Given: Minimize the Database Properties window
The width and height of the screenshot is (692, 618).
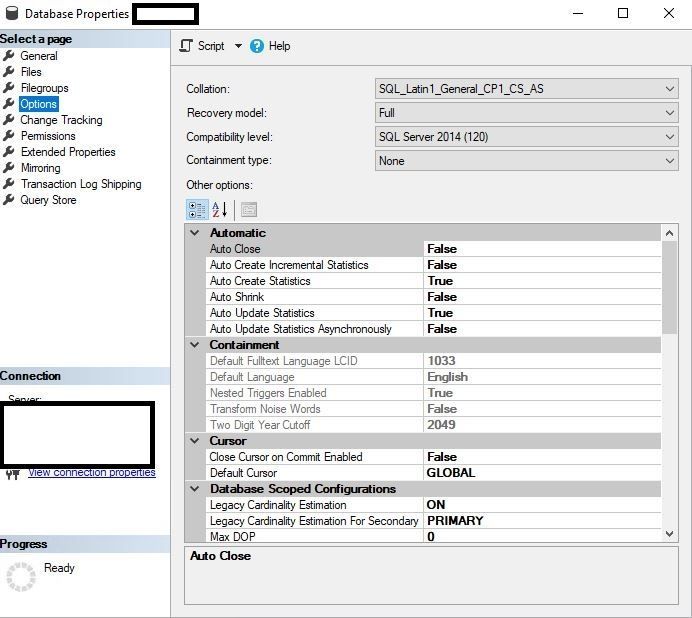Looking at the screenshot, I should 578,13.
